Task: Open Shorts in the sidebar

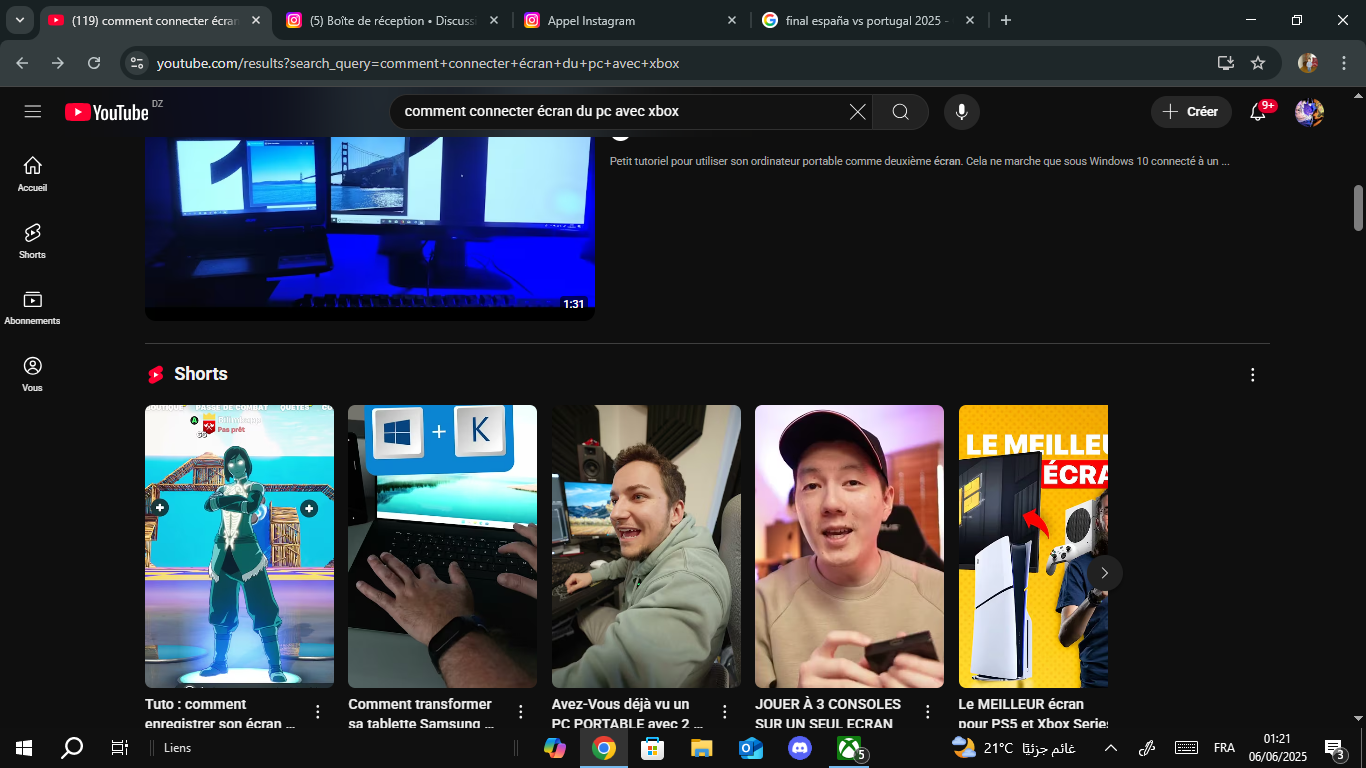Action: [32, 241]
